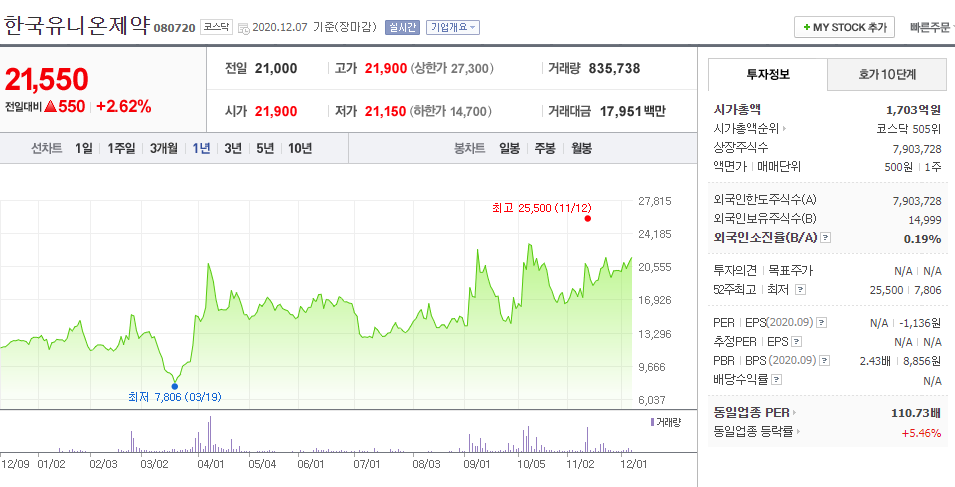The height and width of the screenshot is (487, 955).
Task: Click the 거래량 835,738 value
Action: (615, 68)
